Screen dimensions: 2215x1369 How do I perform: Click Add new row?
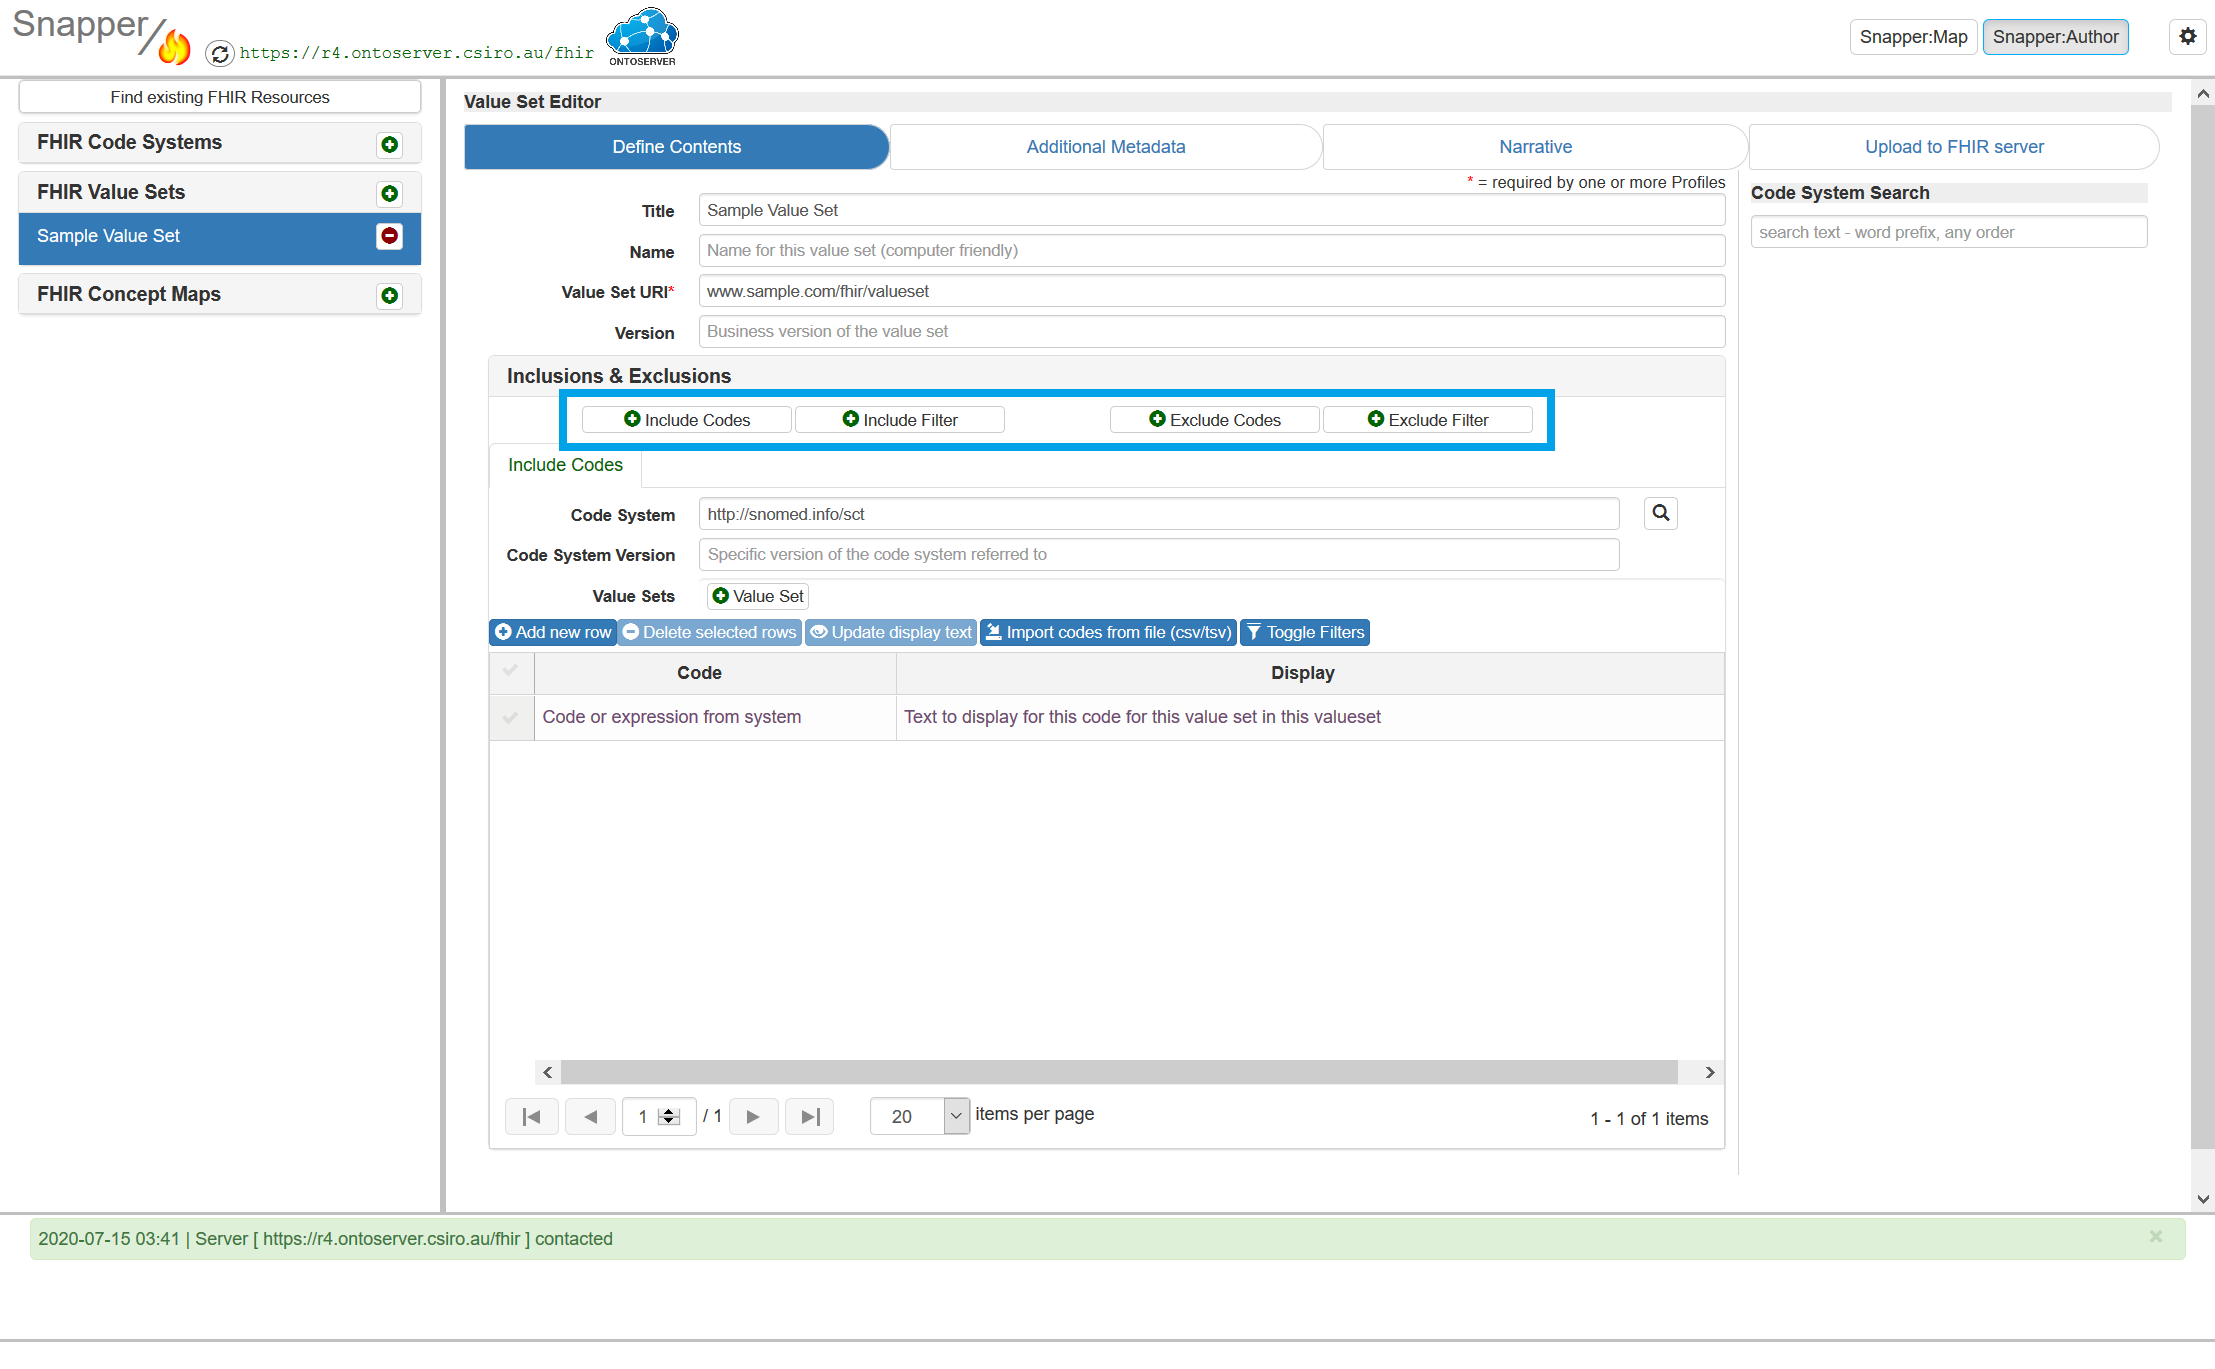pos(553,632)
